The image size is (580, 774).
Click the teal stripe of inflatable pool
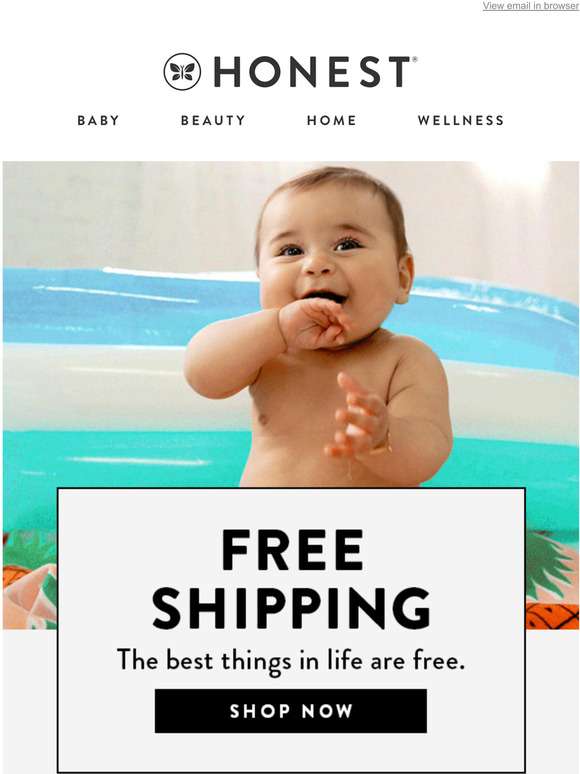pos(123,474)
